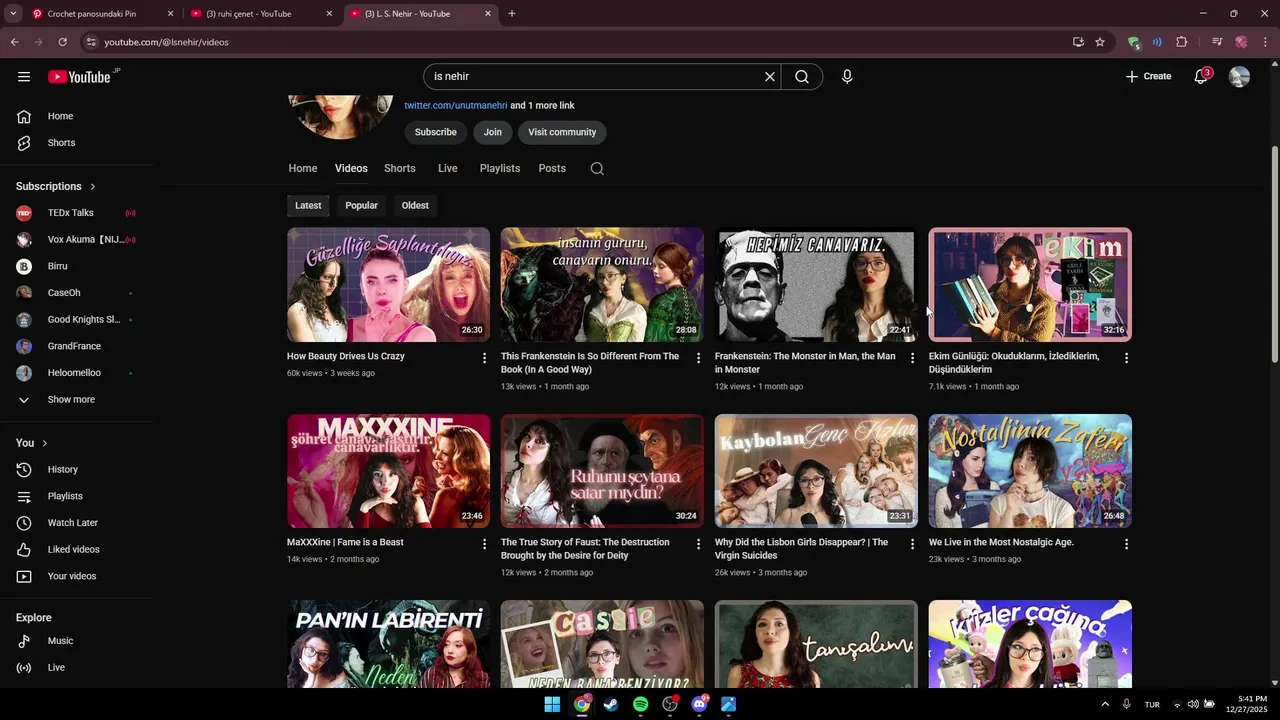Viewport: 1280px width, 720px height.
Task: Open the volume control in system tray
Action: [x=1193, y=704]
